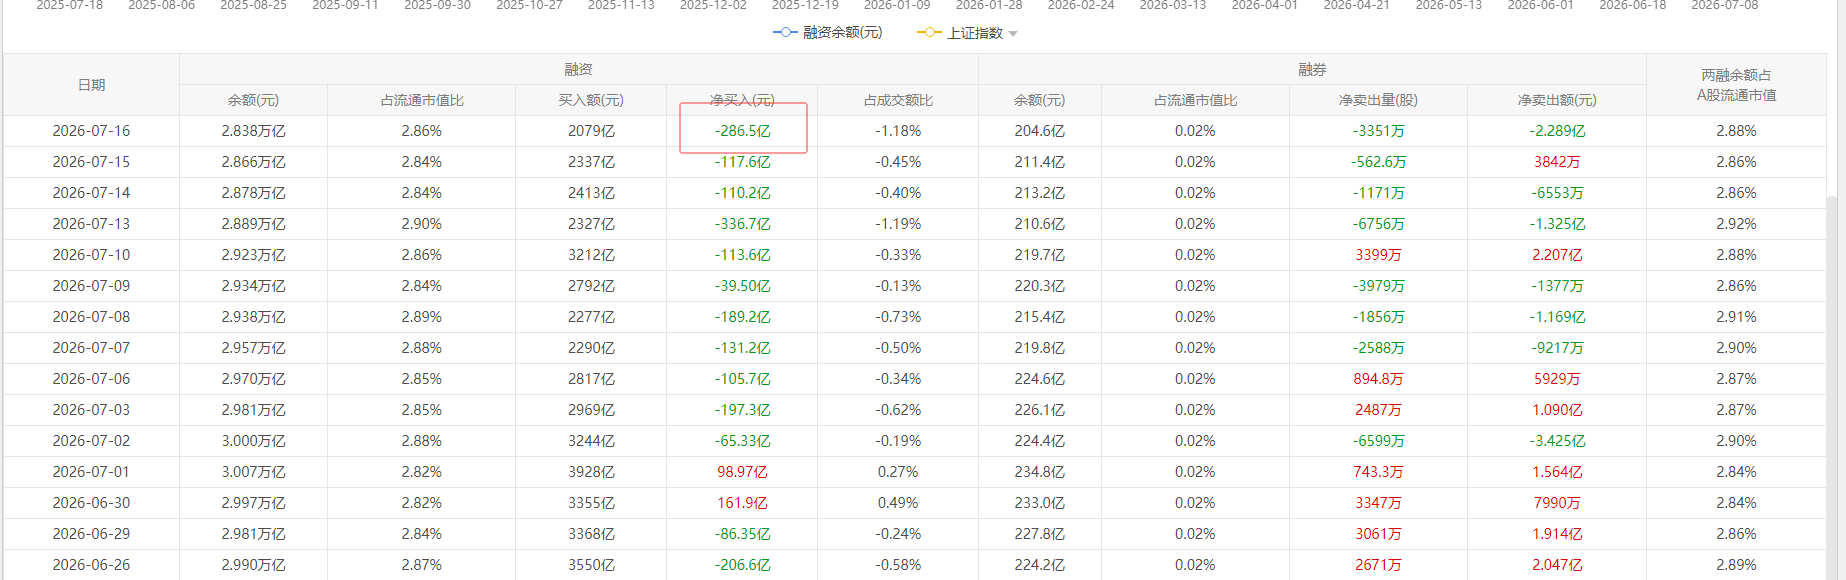The image size is (1846, 580).
Task: Select the 2026-06-30 date cell
Action: 91,503
